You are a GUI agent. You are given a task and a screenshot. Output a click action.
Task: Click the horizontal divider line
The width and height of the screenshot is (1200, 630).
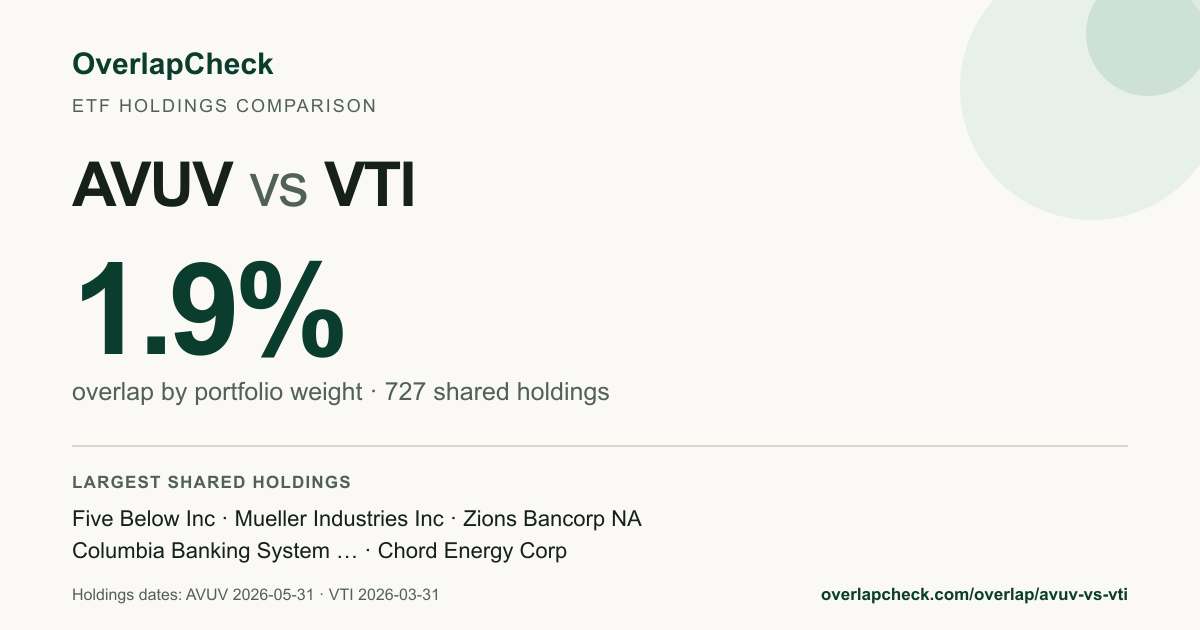click(600, 445)
